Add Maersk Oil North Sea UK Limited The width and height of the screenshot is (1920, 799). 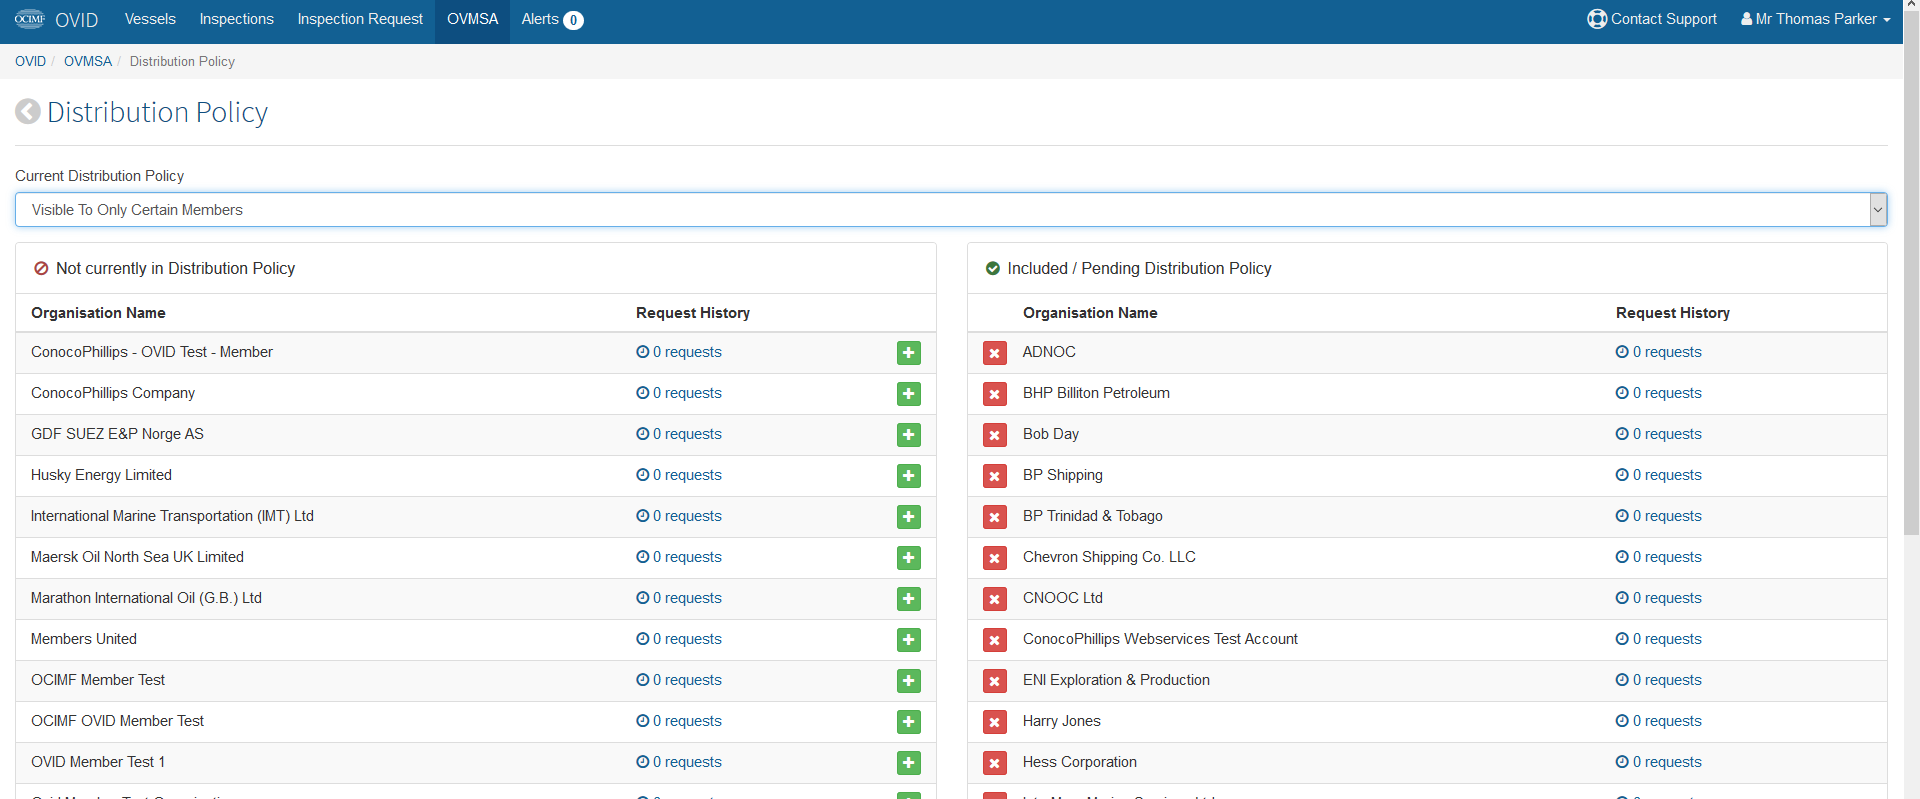point(908,558)
